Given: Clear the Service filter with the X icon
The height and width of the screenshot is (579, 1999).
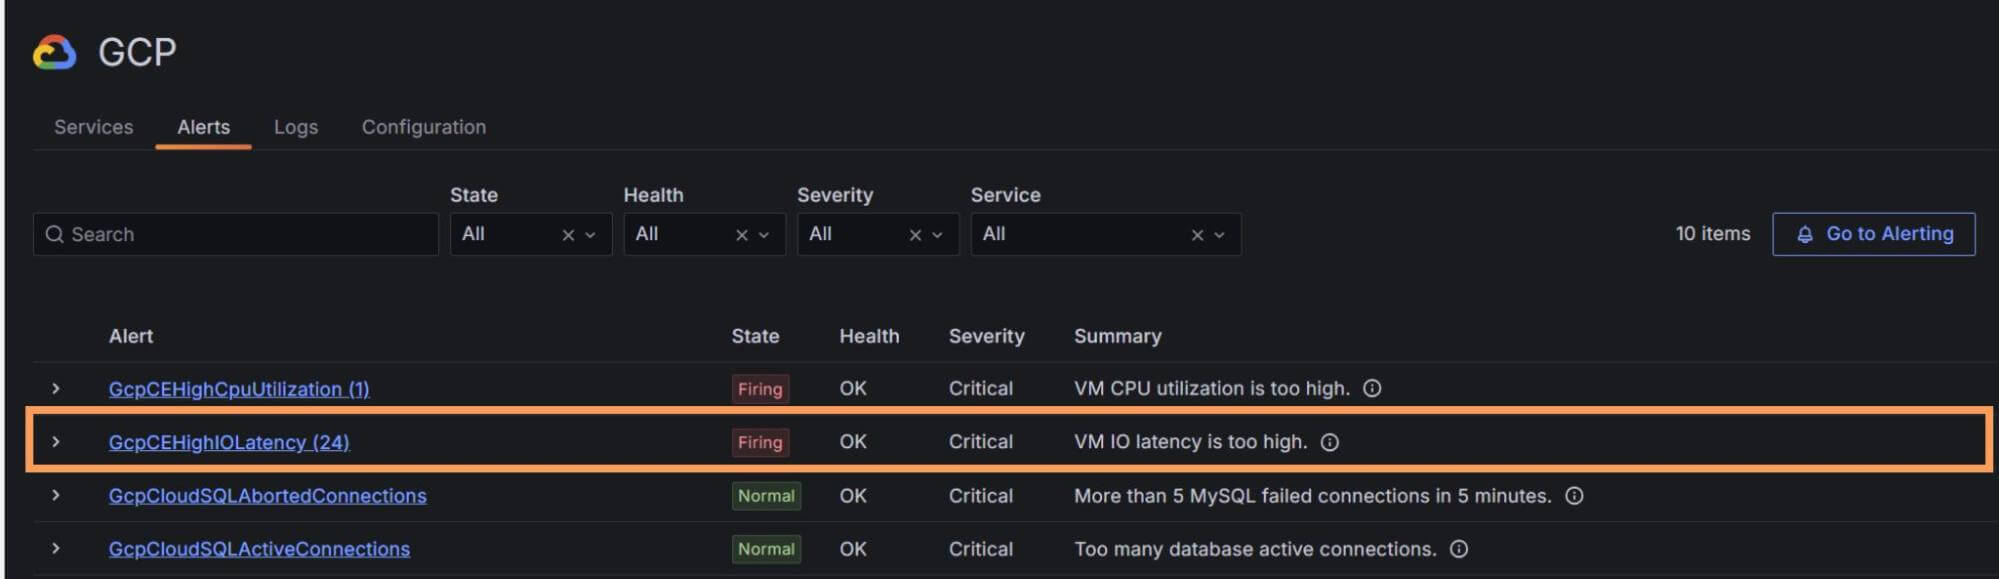Looking at the screenshot, I should coord(1197,235).
